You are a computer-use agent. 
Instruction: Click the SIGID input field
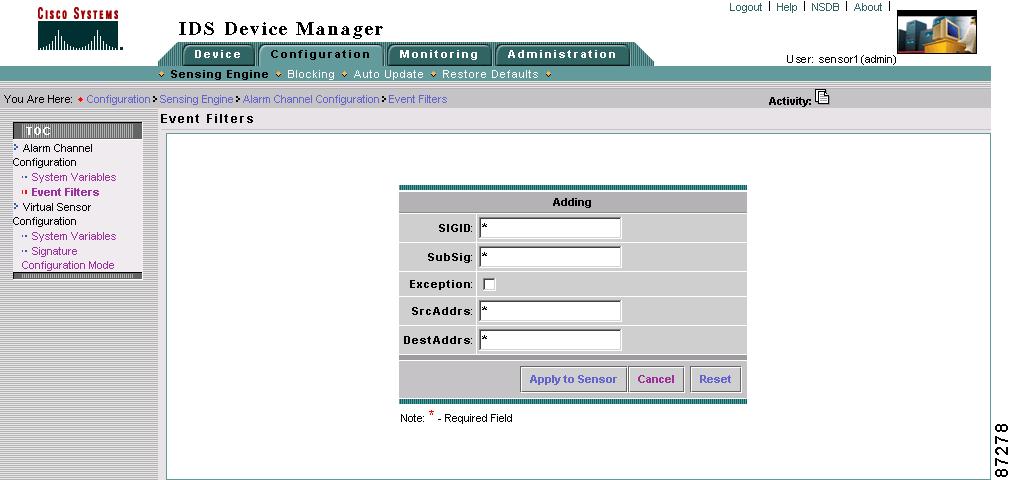(x=550, y=228)
